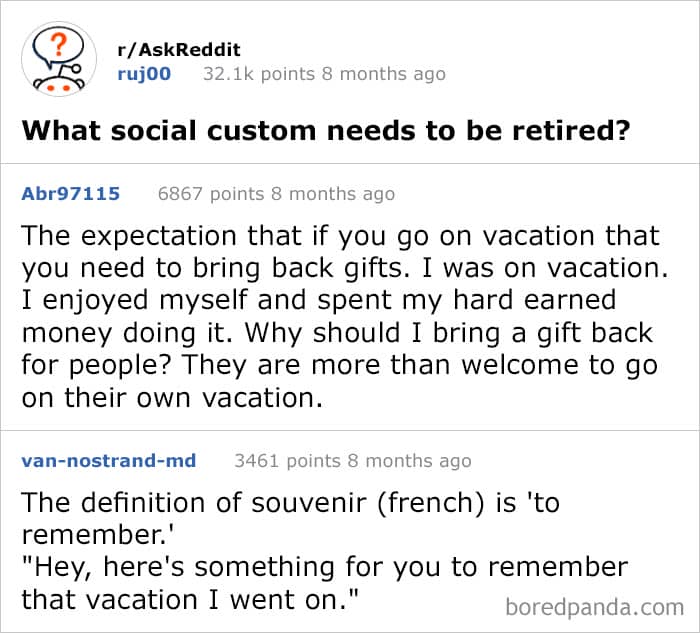Click the 32.1k points post score
700x633 pixels.
(x=244, y=74)
